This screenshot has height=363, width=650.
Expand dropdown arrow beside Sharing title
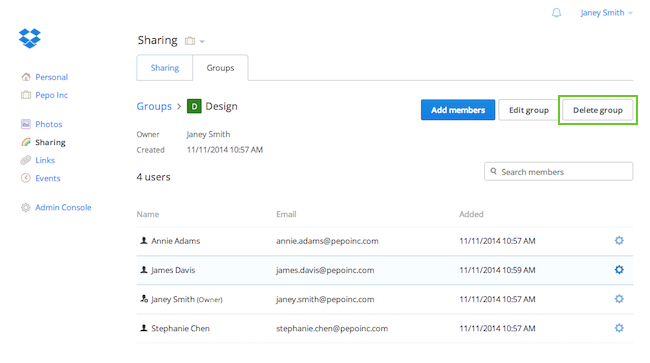click(x=202, y=41)
